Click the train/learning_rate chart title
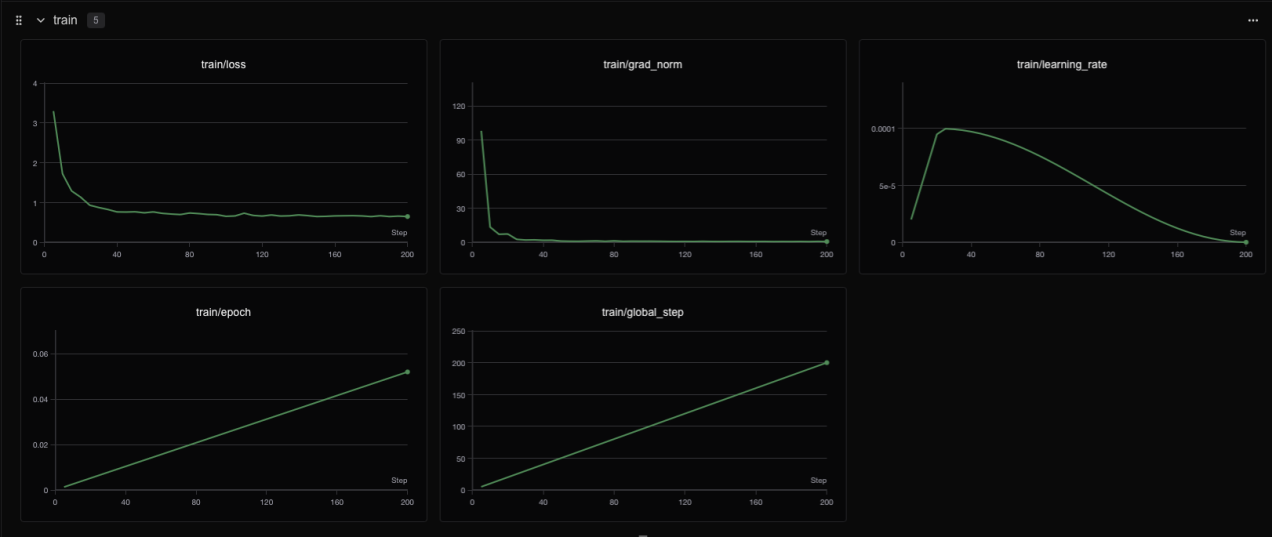The image size is (1272, 537). pos(1061,64)
